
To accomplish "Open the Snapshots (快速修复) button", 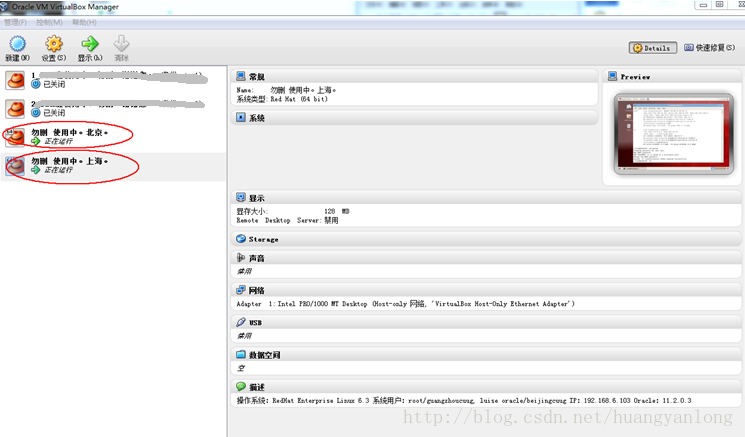I will (x=709, y=48).
